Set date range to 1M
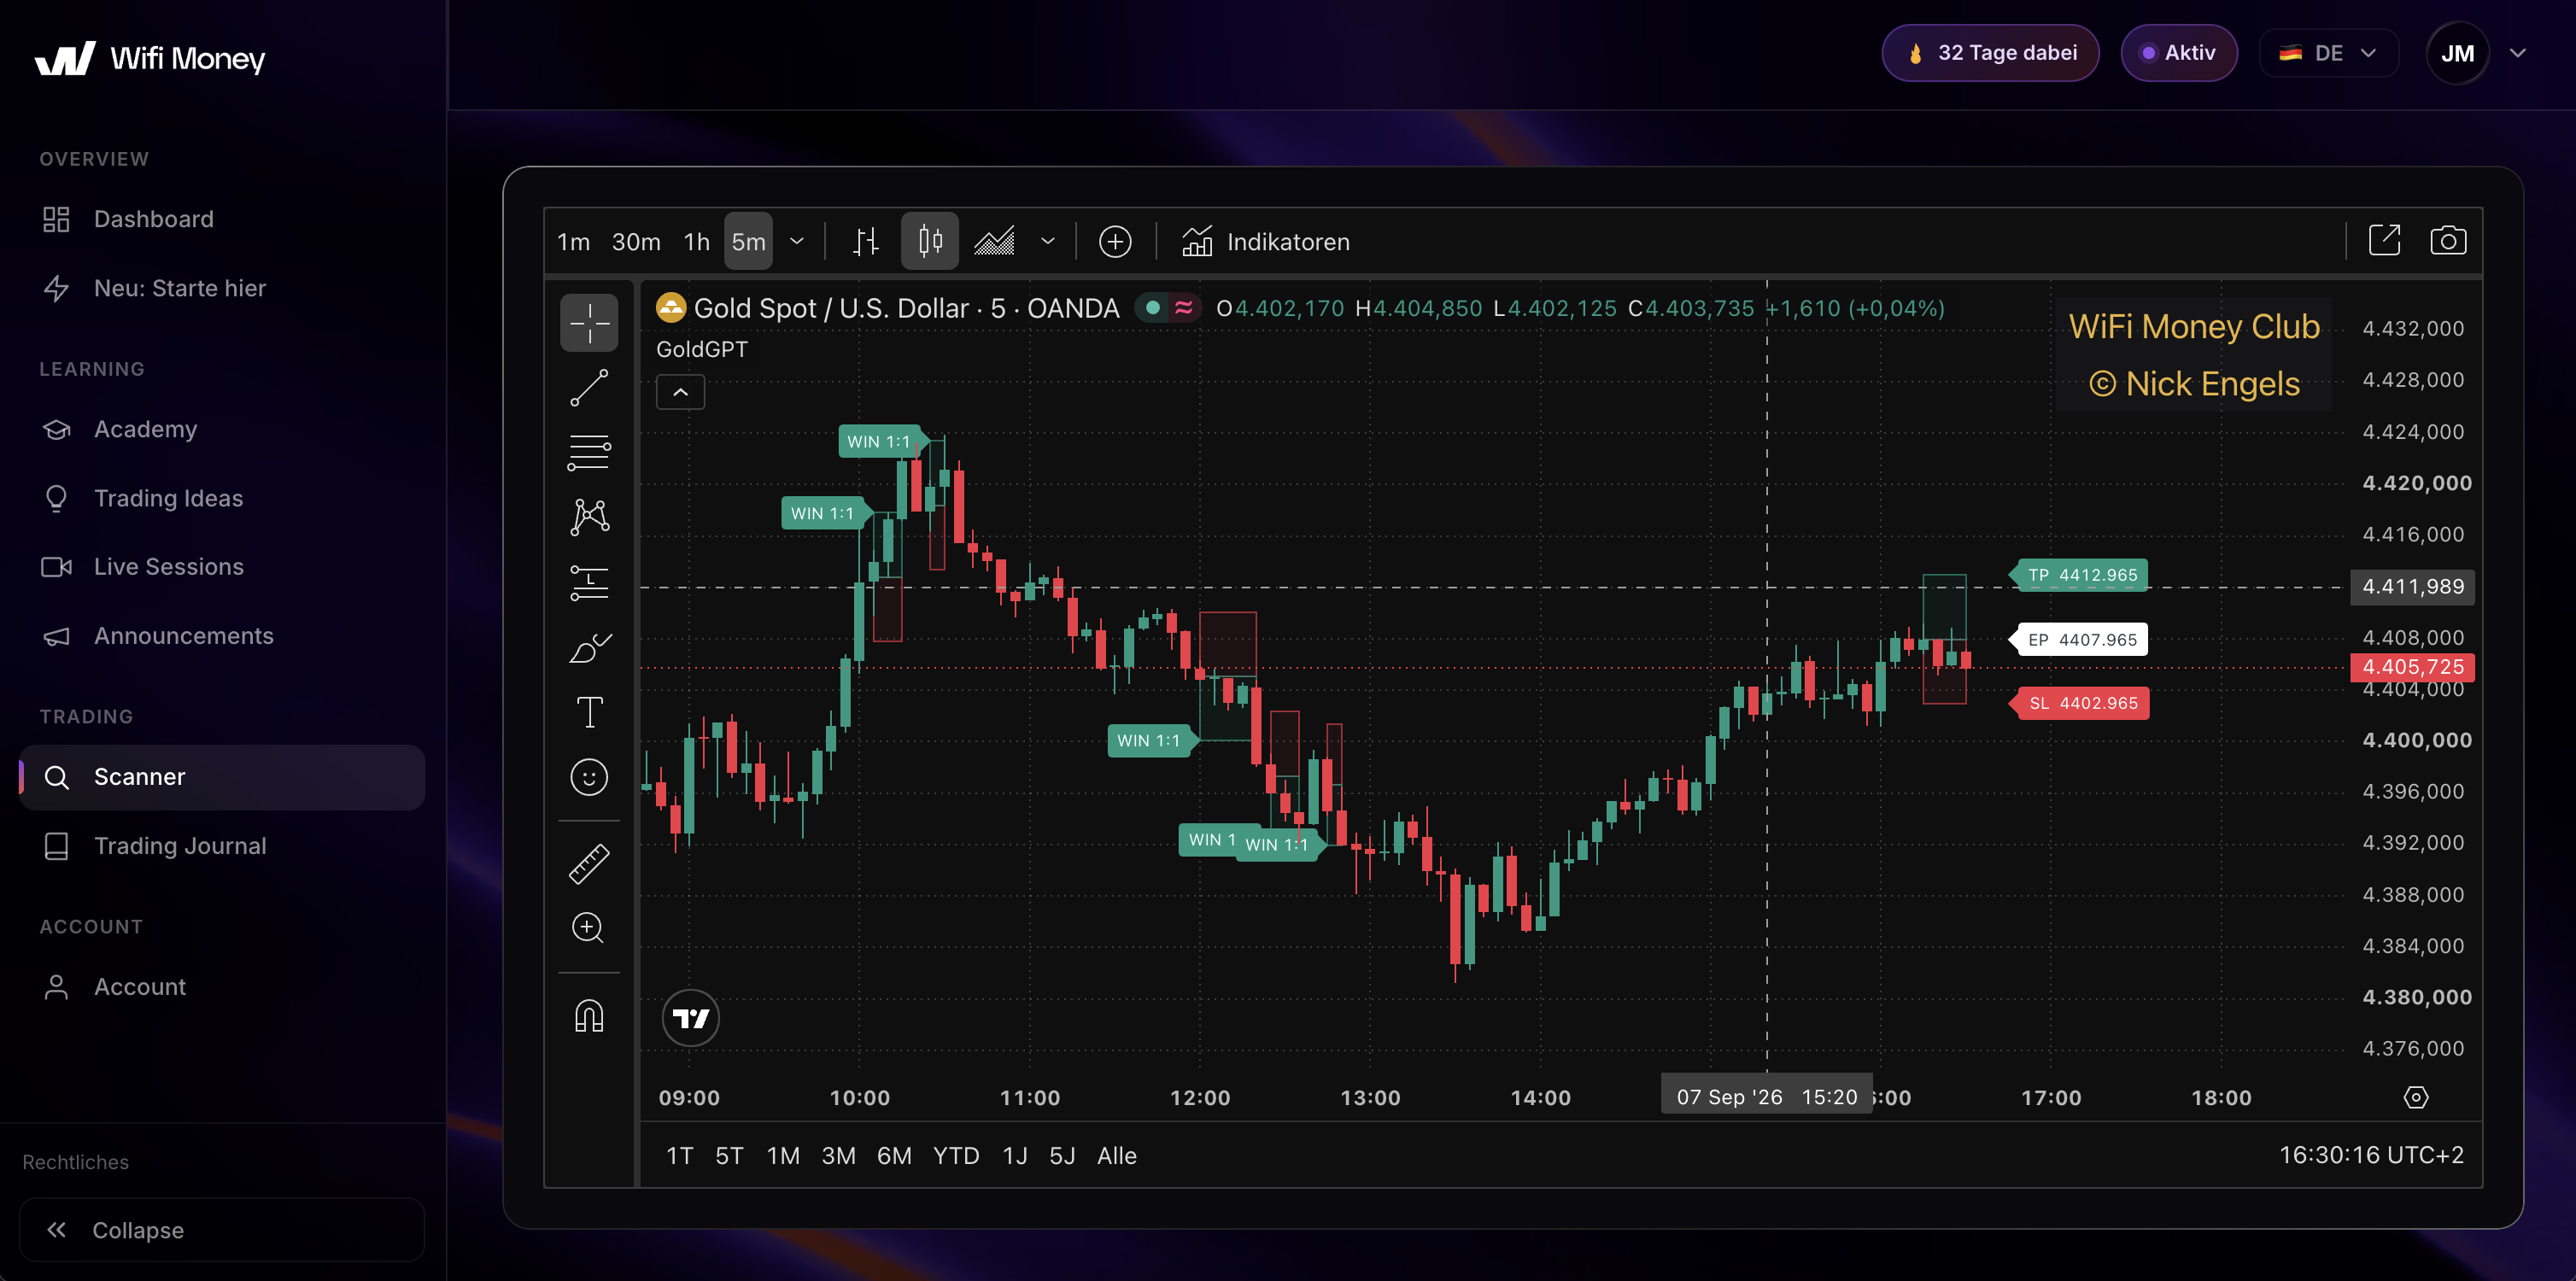The height and width of the screenshot is (1281, 2576). pos(783,1156)
